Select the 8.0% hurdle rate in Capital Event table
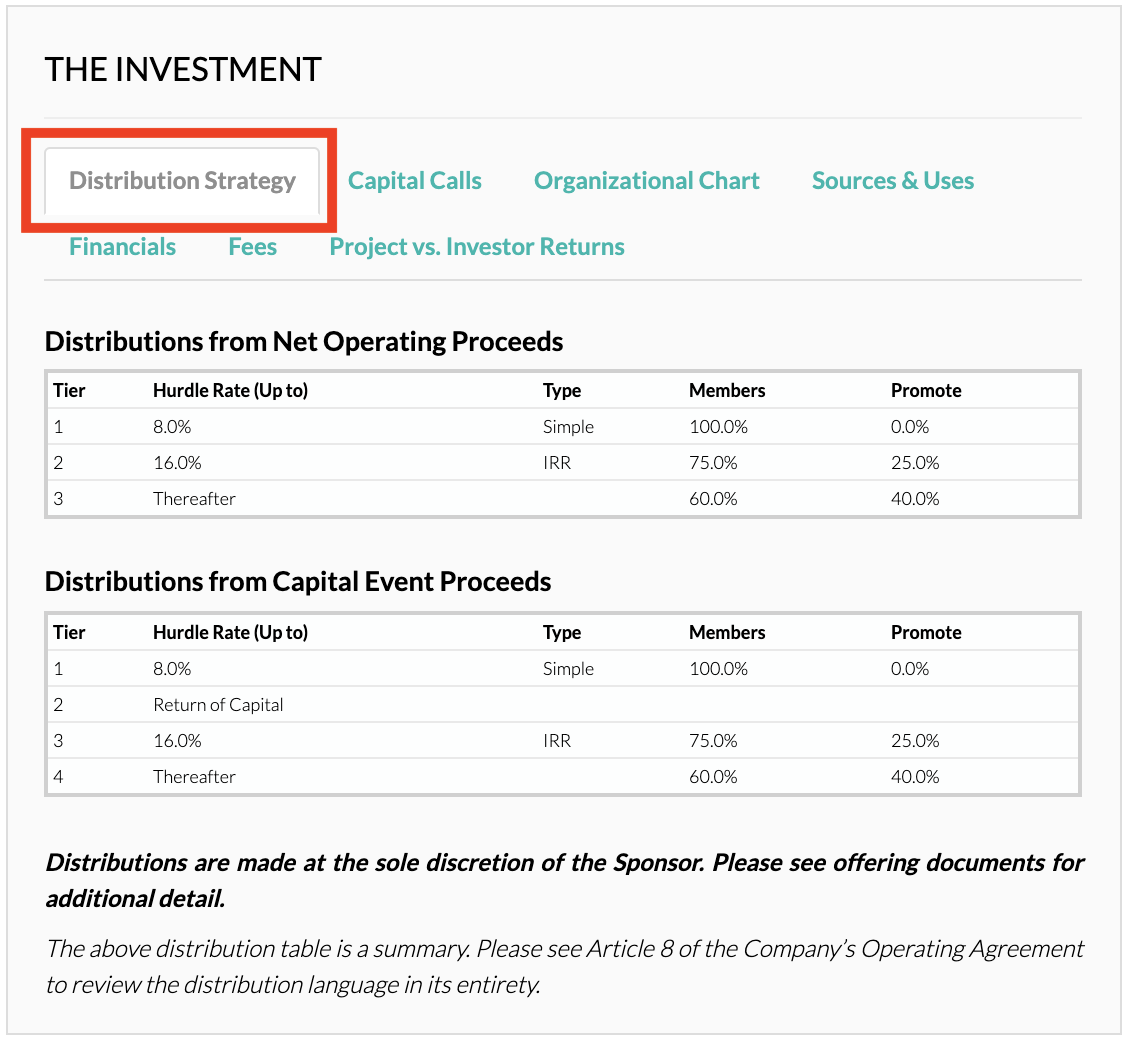 tap(172, 669)
